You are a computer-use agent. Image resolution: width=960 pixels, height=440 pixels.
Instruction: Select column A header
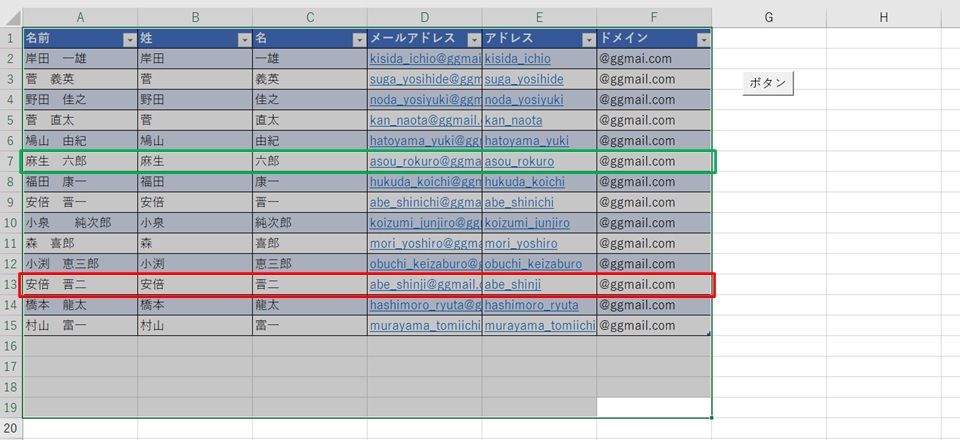(80, 18)
